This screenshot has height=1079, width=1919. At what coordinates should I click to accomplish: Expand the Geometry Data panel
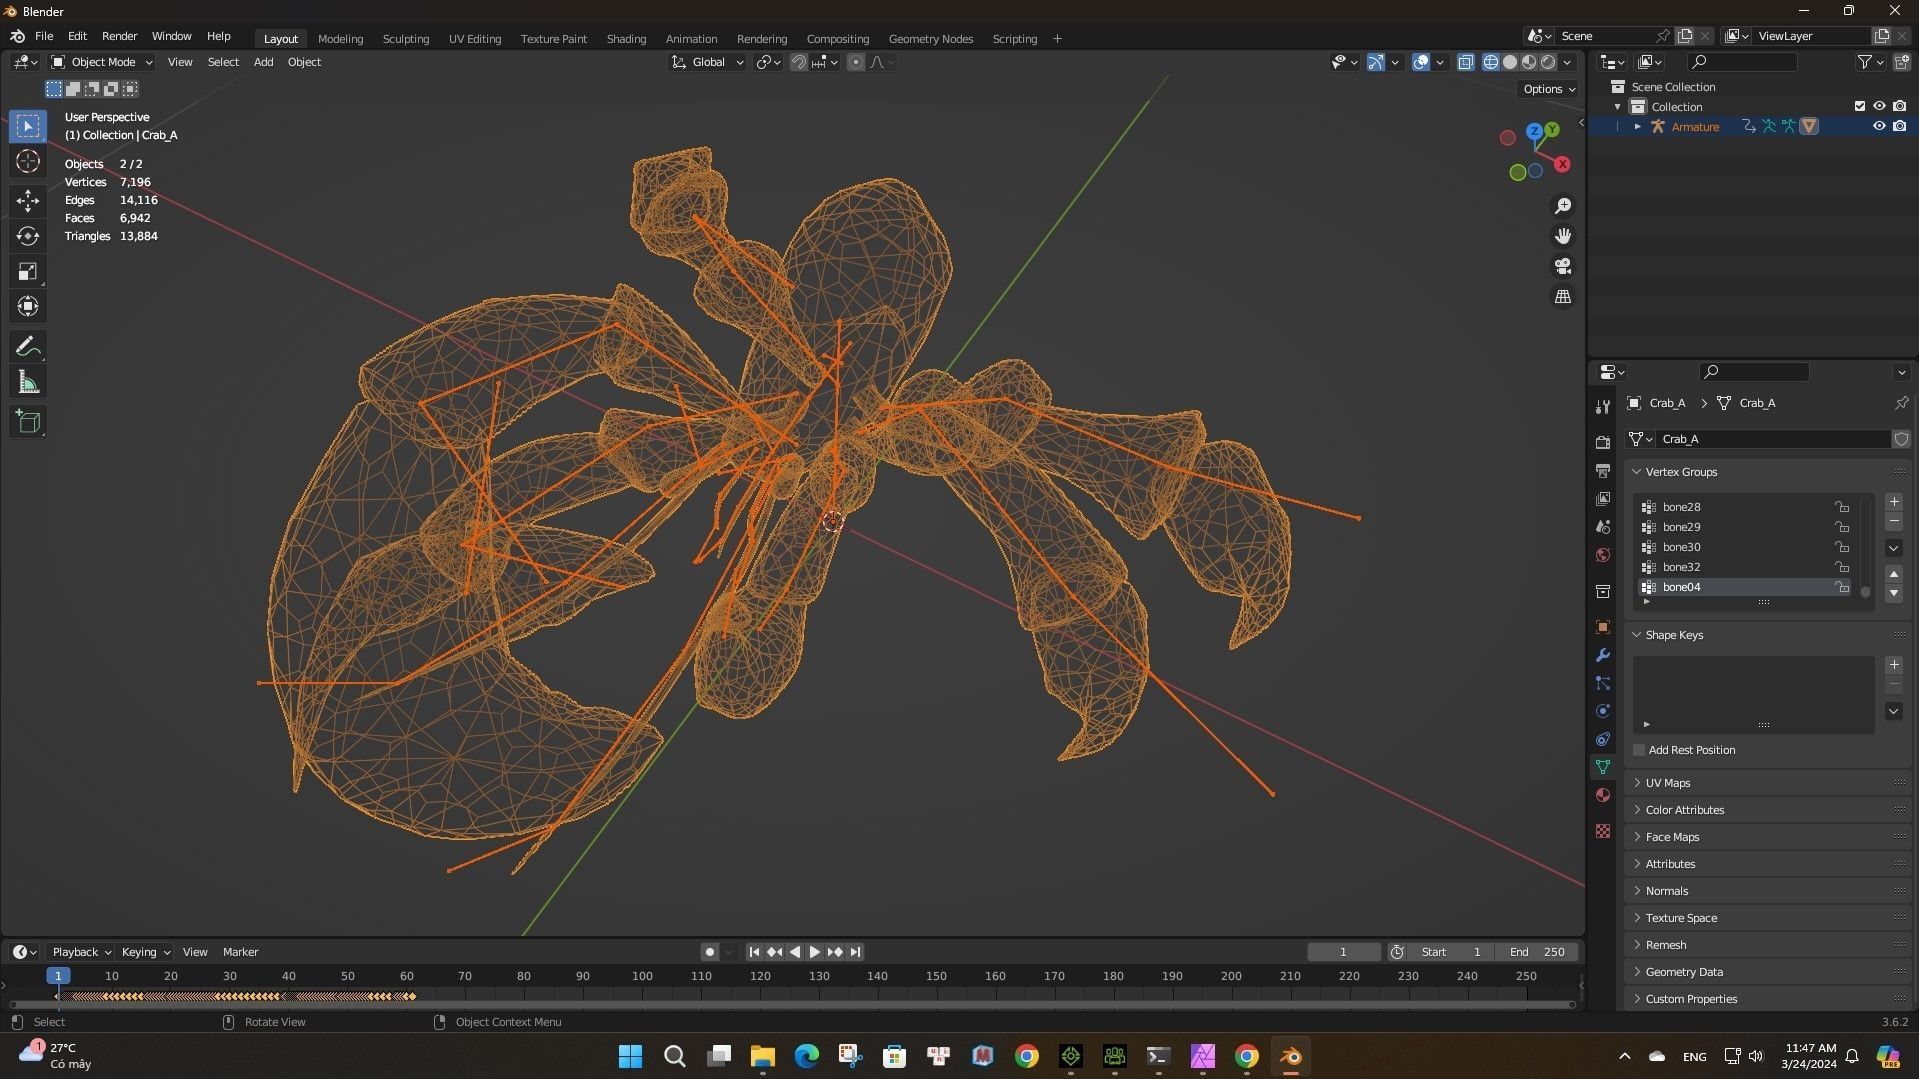[x=1768, y=972]
